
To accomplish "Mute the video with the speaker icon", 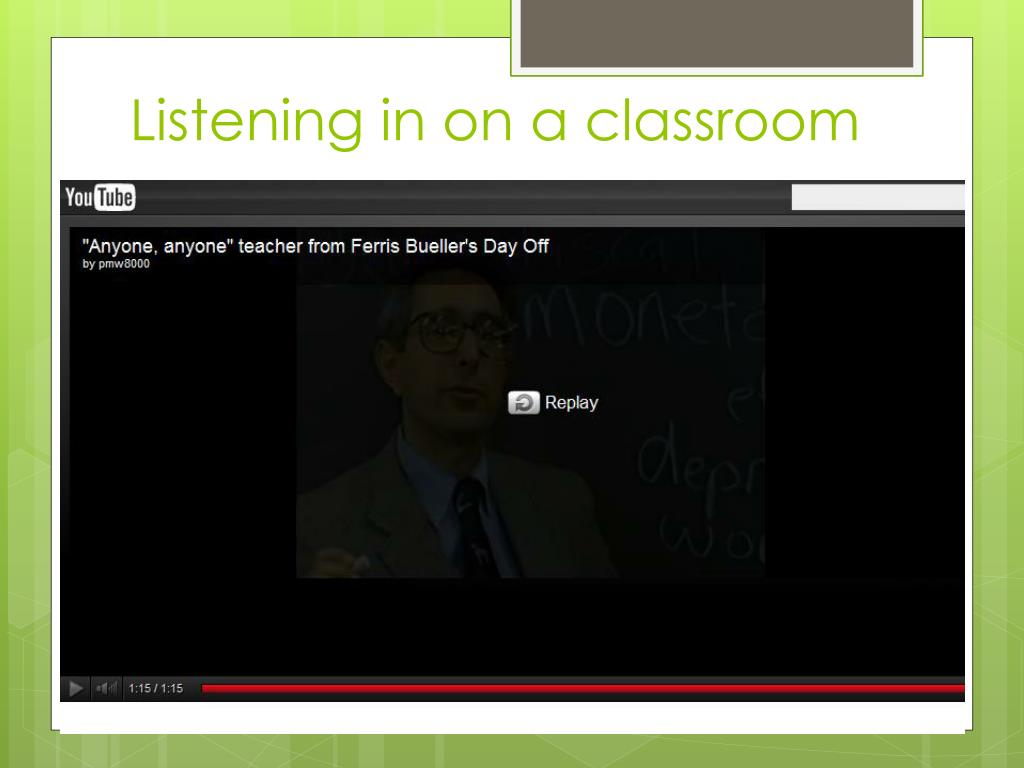I will click(106, 688).
